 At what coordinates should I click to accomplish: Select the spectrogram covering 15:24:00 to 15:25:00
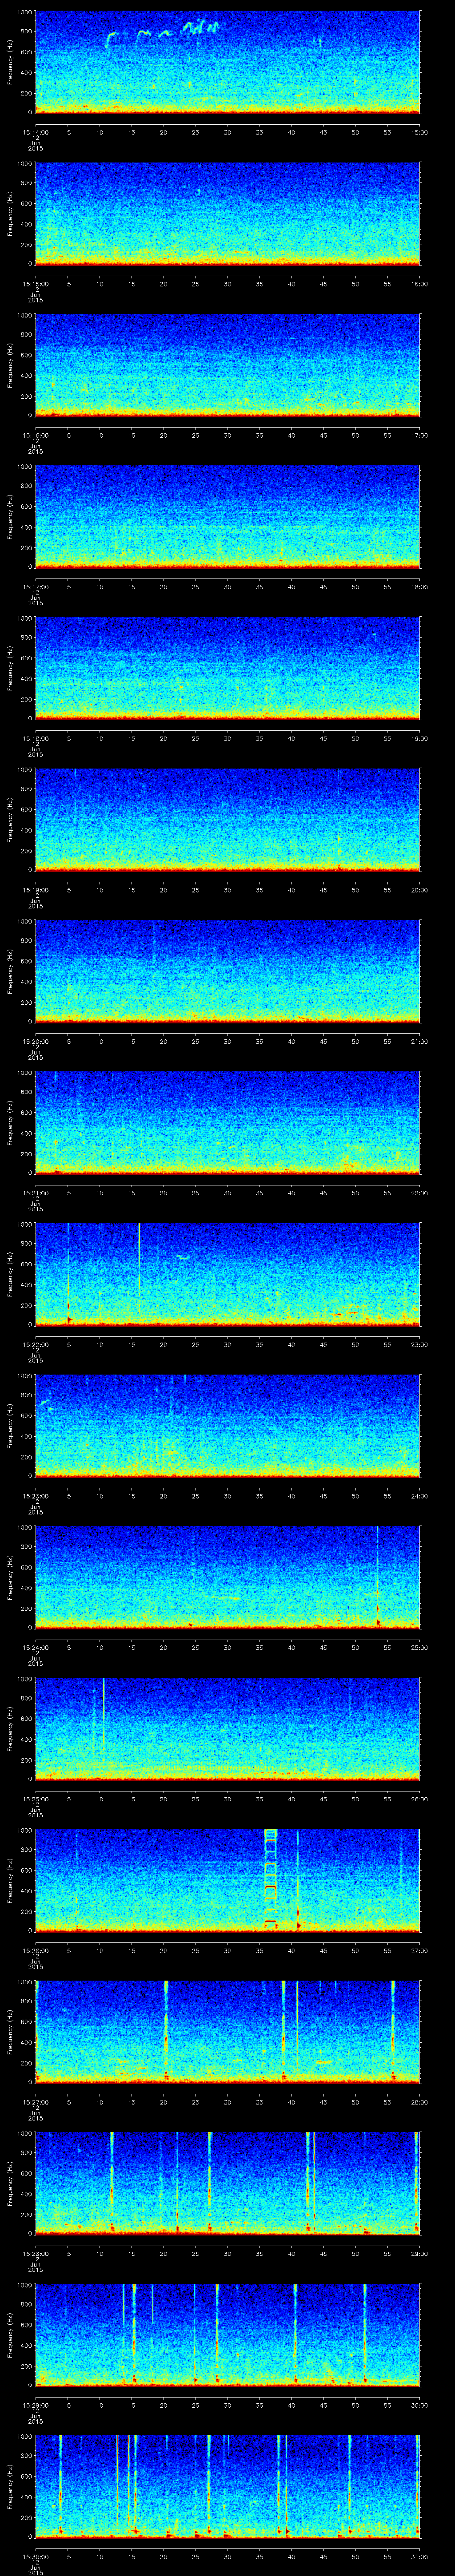click(228, 1577)
